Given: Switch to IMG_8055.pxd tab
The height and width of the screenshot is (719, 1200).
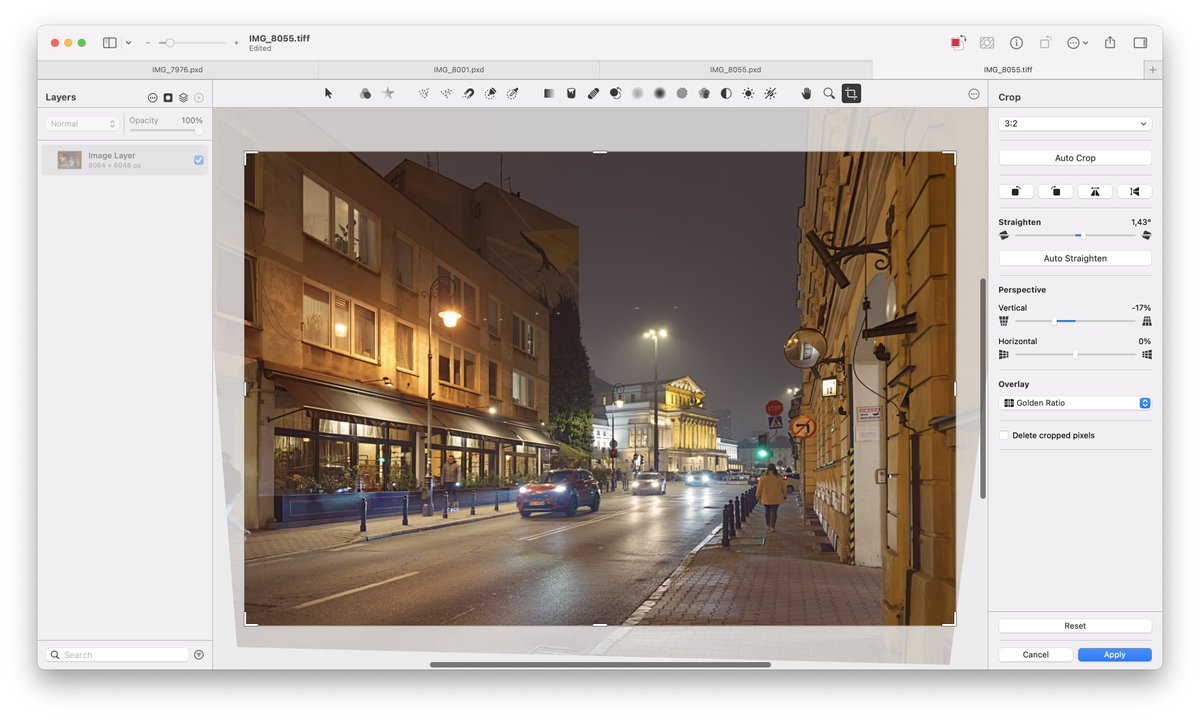Looking at the screenshot, I should point(735,70).
